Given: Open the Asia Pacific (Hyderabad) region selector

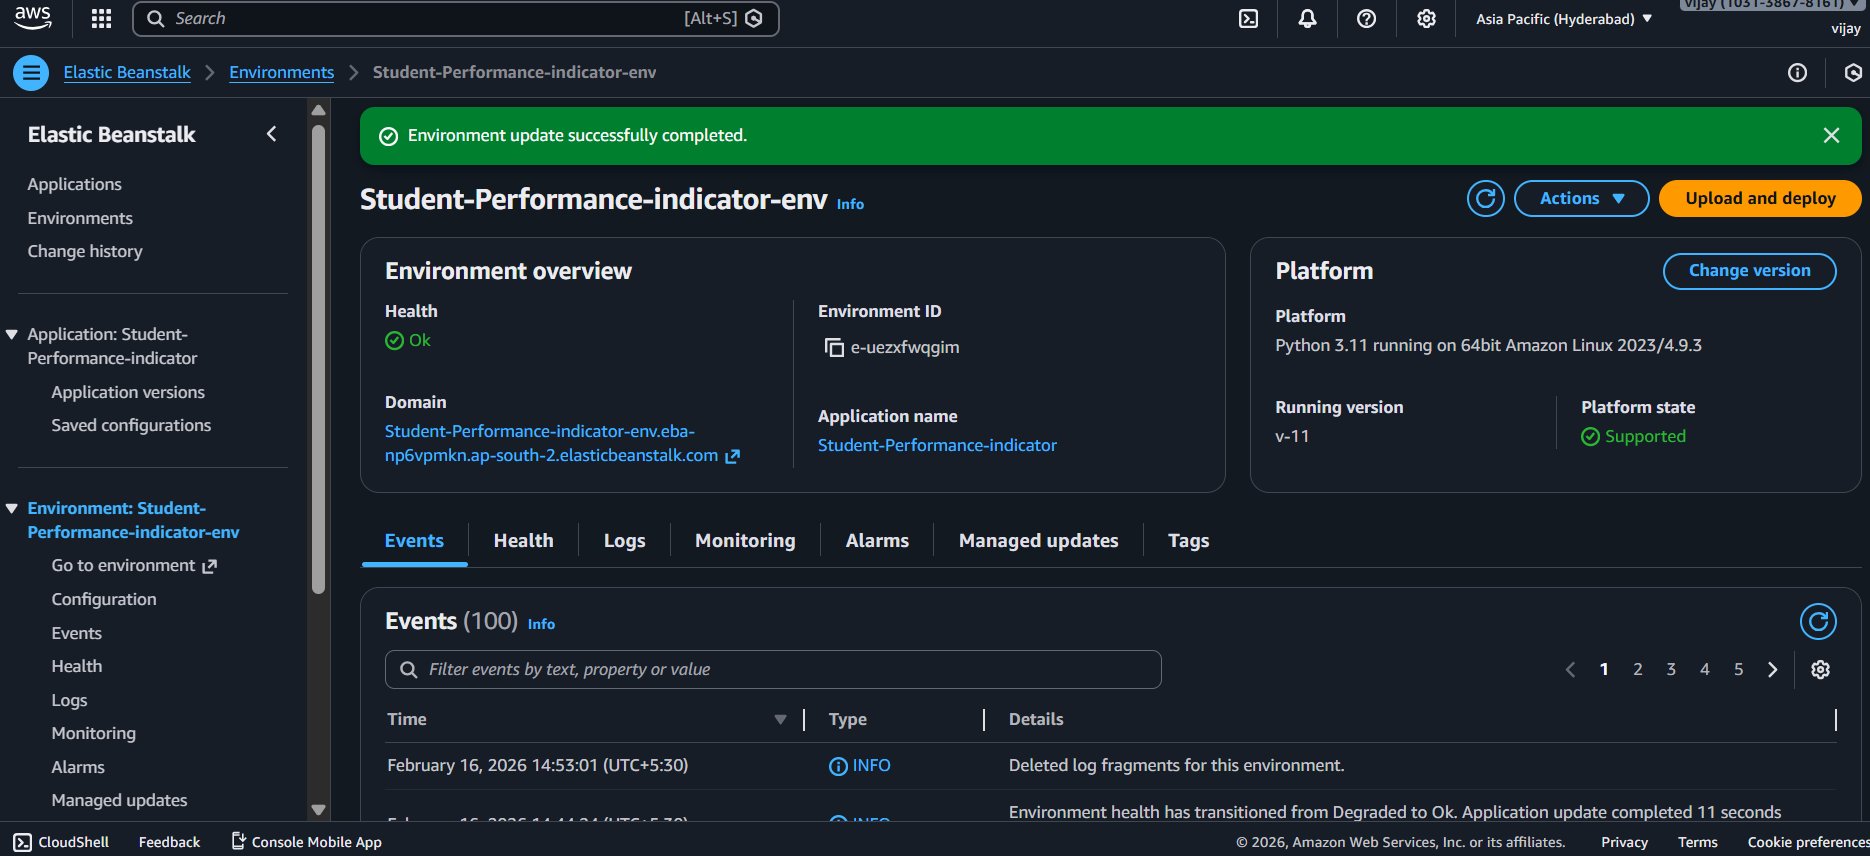Looking at the screenshot, I should [x=1563, y=19].
